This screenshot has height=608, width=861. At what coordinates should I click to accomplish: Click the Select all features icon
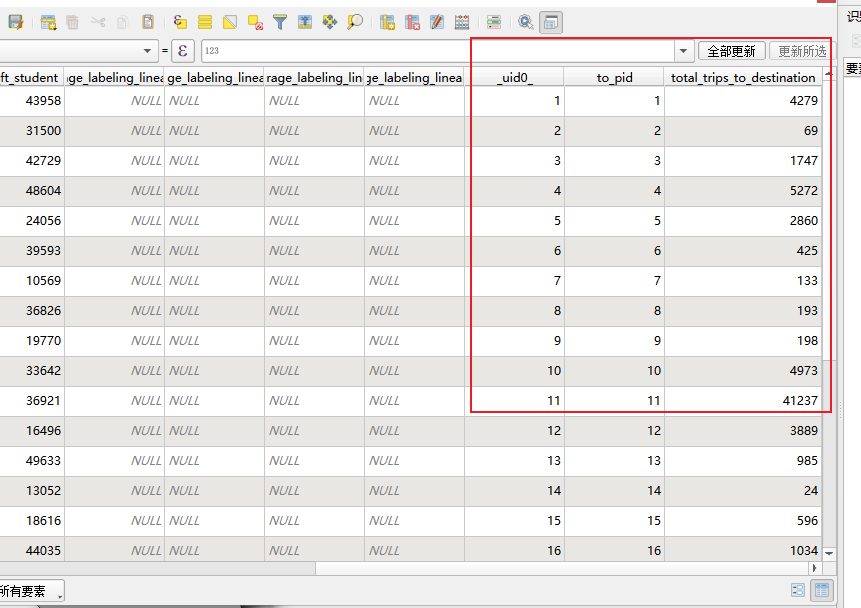point(205,22)
